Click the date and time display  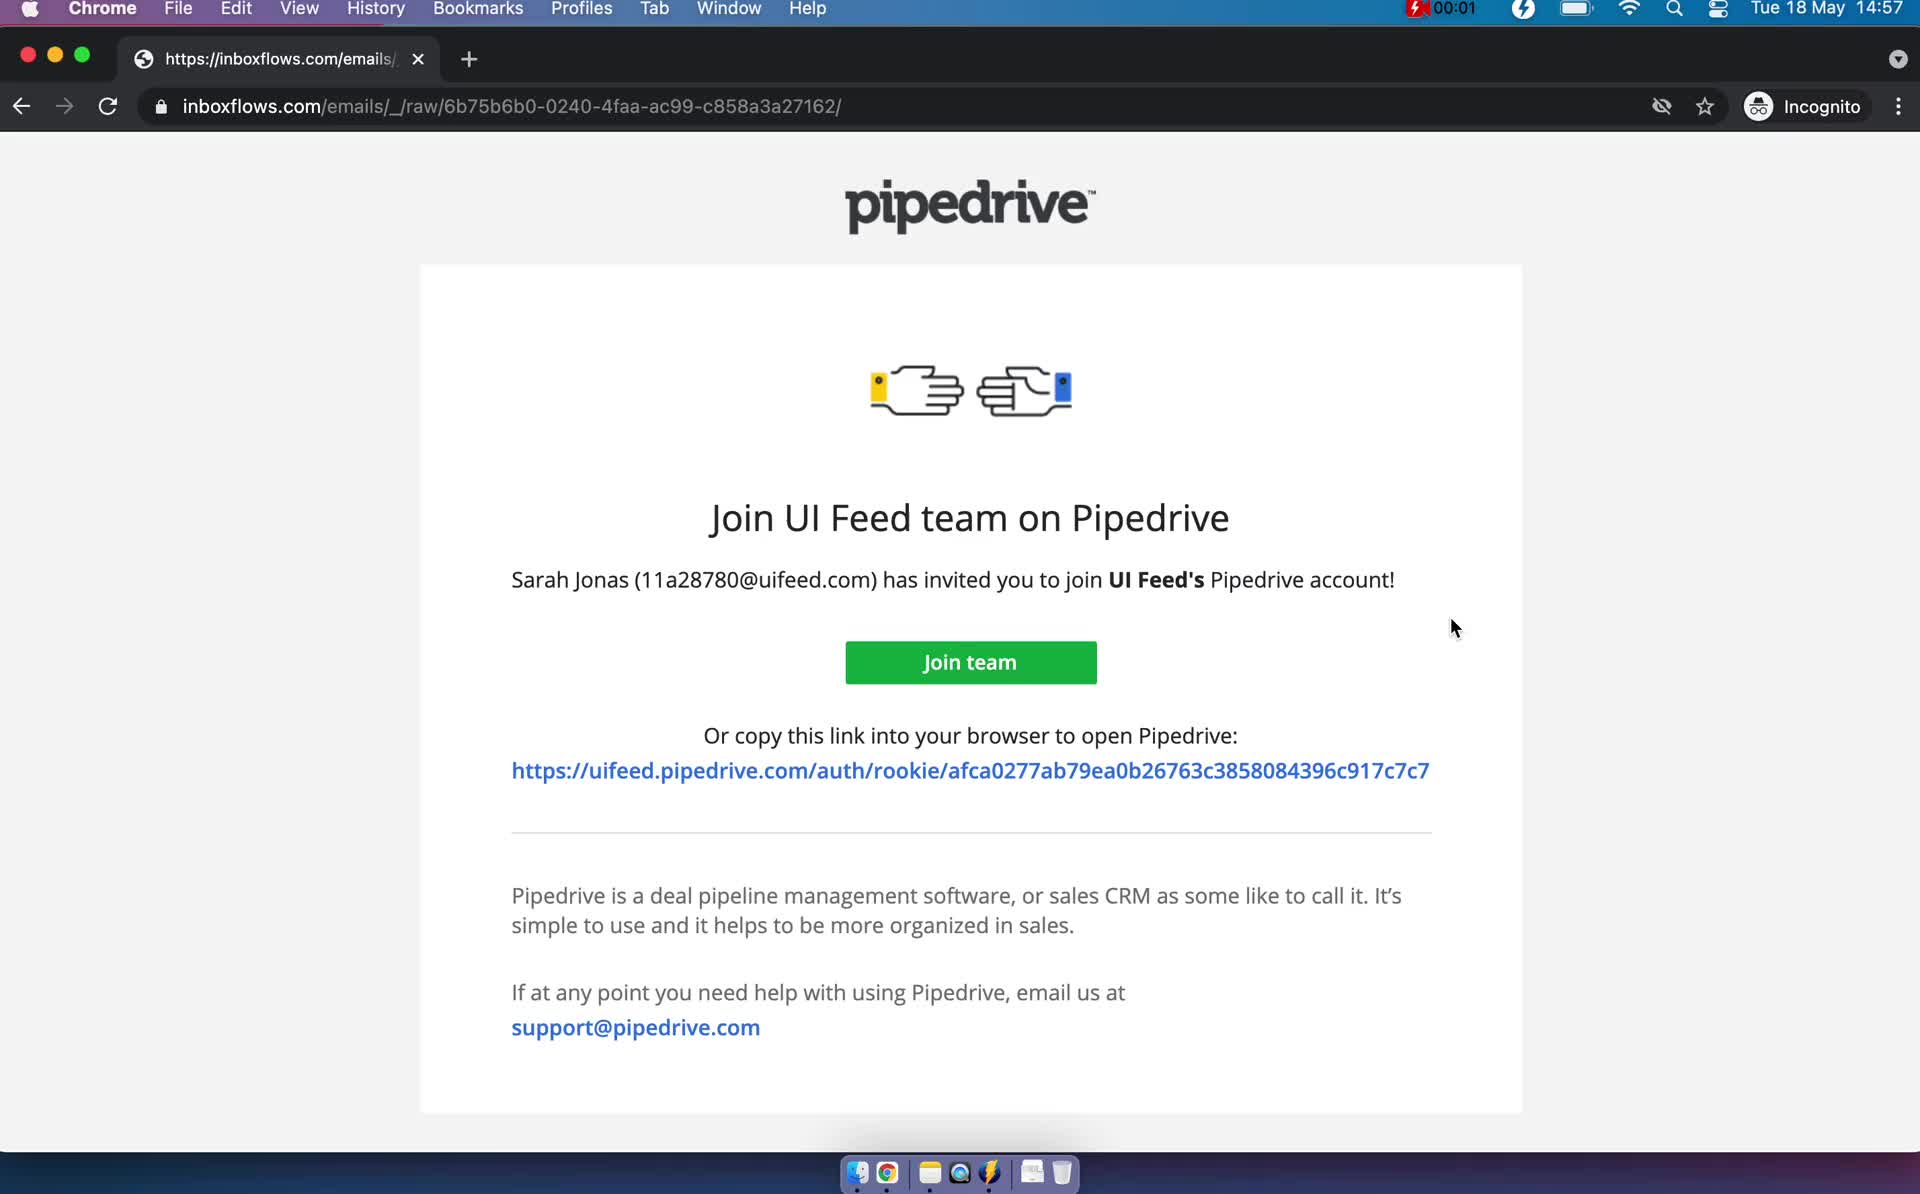(x=1826, y=9)
